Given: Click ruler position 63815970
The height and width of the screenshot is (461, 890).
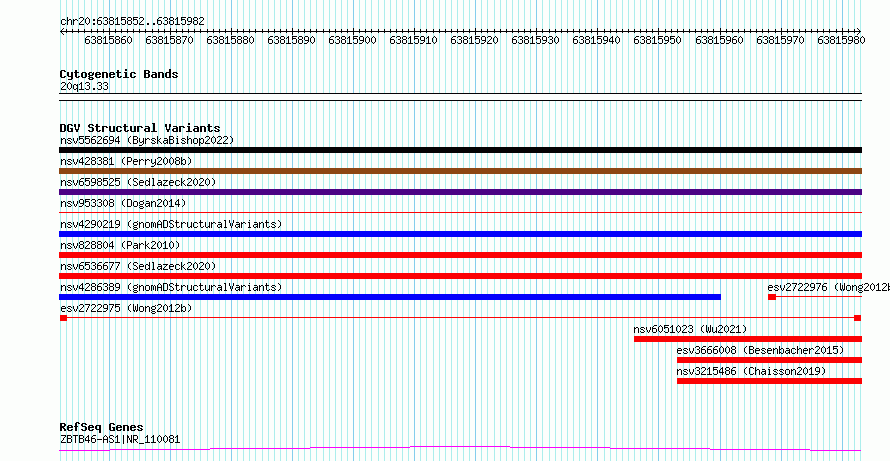Looking at the screenshot, I should pos(780,40).
